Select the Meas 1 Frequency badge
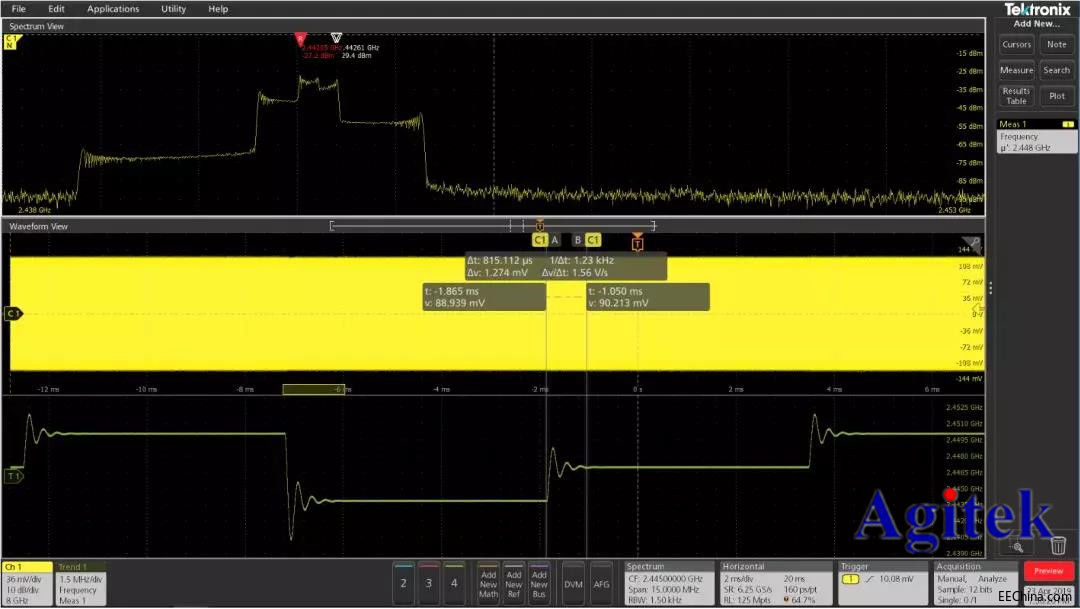Image resolution: width=1080 pixels, height=609 pixels. 1037,136
